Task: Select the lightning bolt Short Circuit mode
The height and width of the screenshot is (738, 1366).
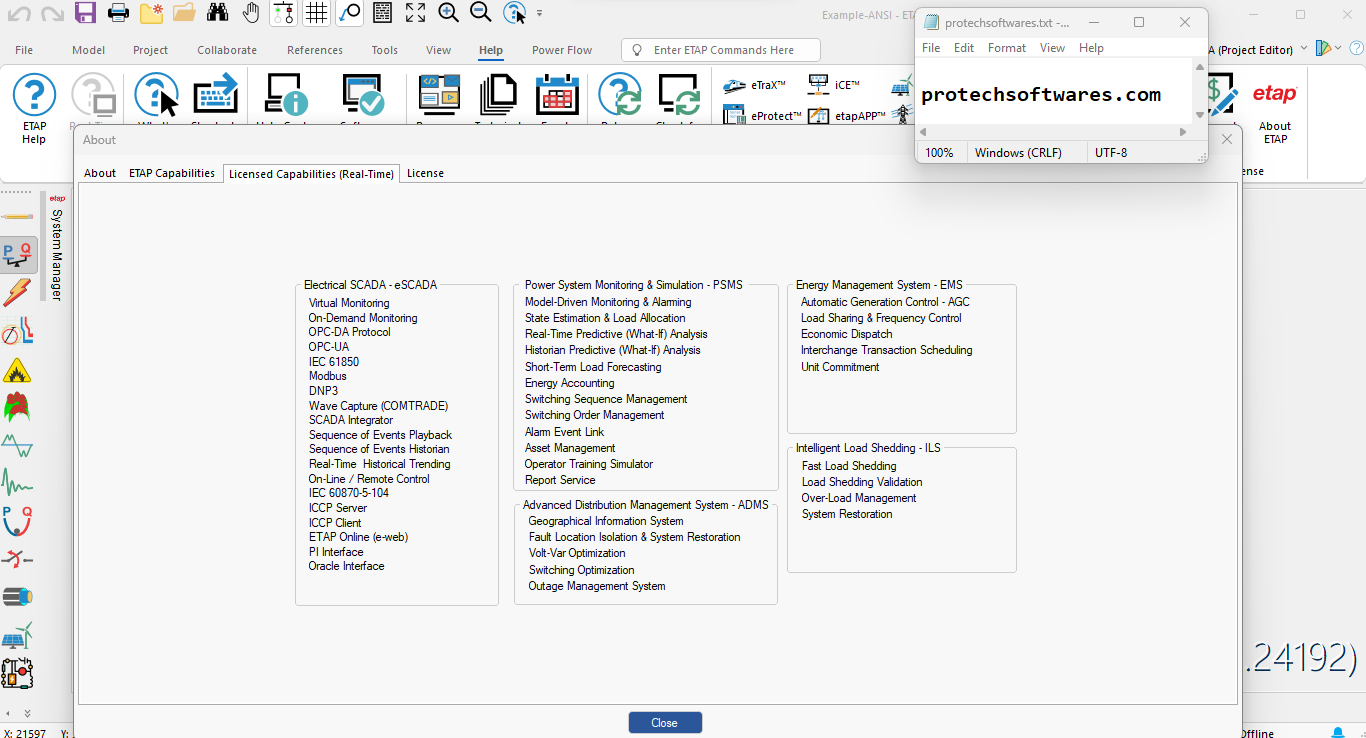Action: [17, 292]
